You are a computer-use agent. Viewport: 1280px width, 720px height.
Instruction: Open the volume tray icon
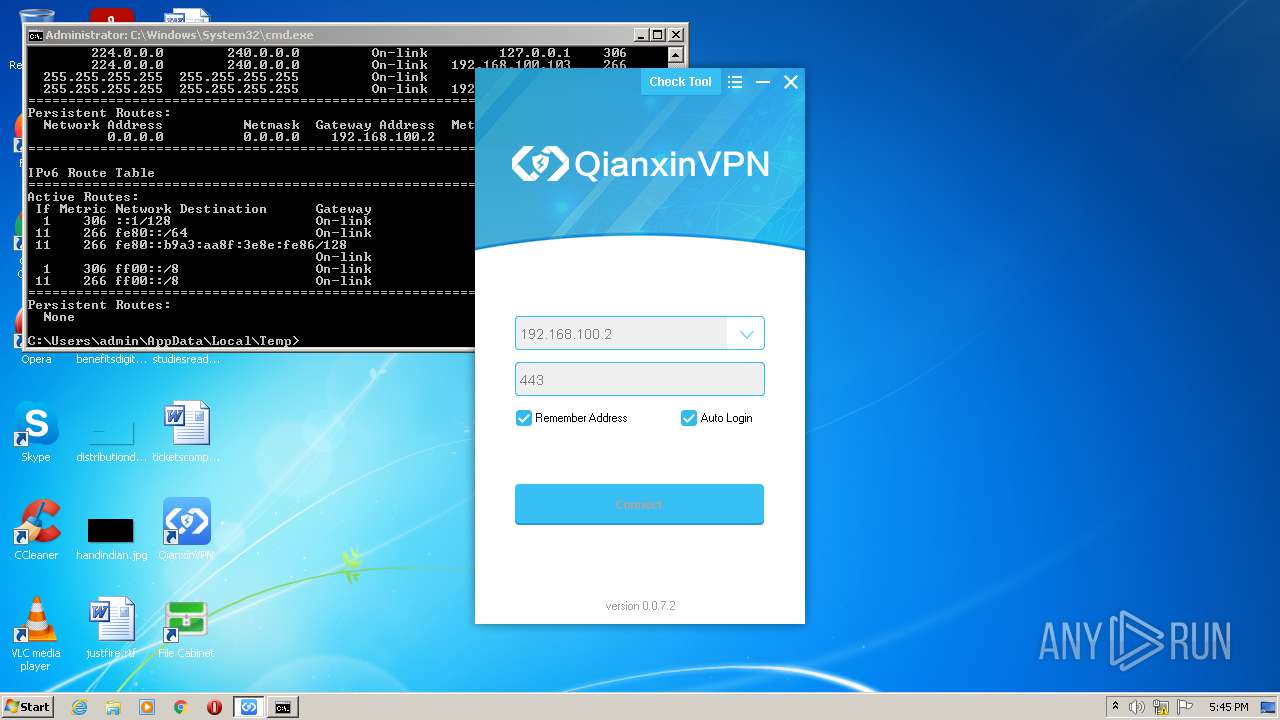[1137, 707]
